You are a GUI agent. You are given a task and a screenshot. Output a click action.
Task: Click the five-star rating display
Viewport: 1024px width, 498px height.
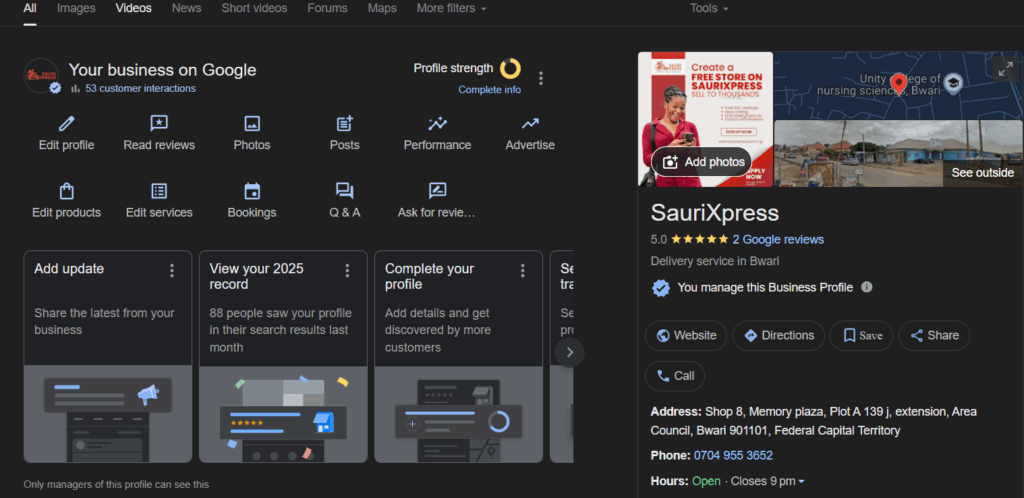coord(699,240)
